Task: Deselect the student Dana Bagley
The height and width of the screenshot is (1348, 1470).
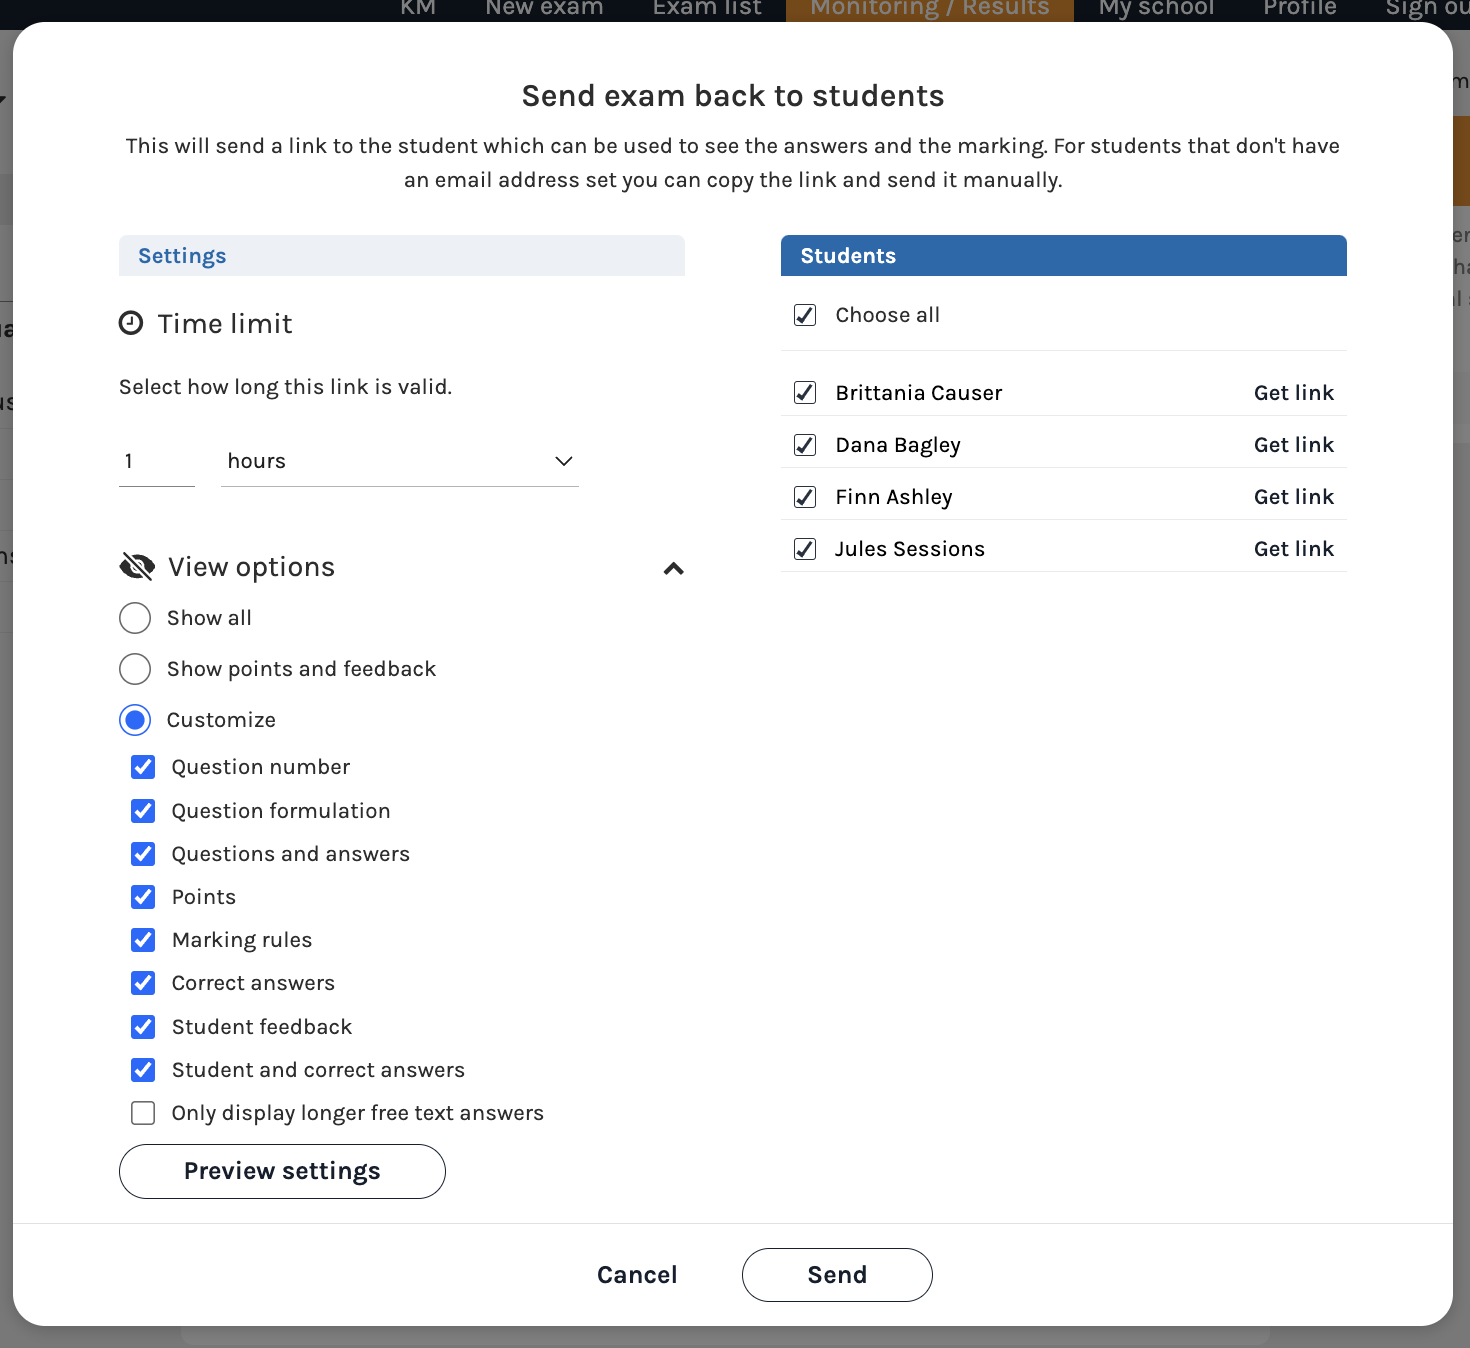Action: (804, 445)
